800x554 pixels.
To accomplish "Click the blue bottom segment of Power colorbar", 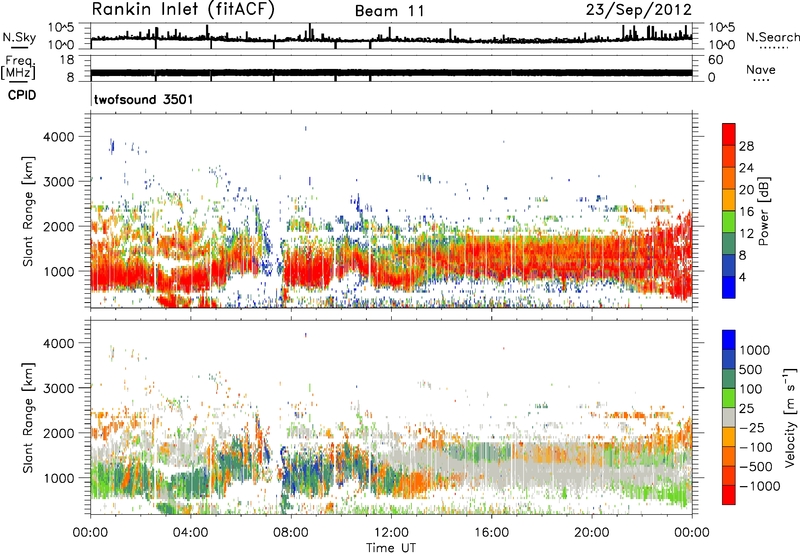I will point(729,287).
